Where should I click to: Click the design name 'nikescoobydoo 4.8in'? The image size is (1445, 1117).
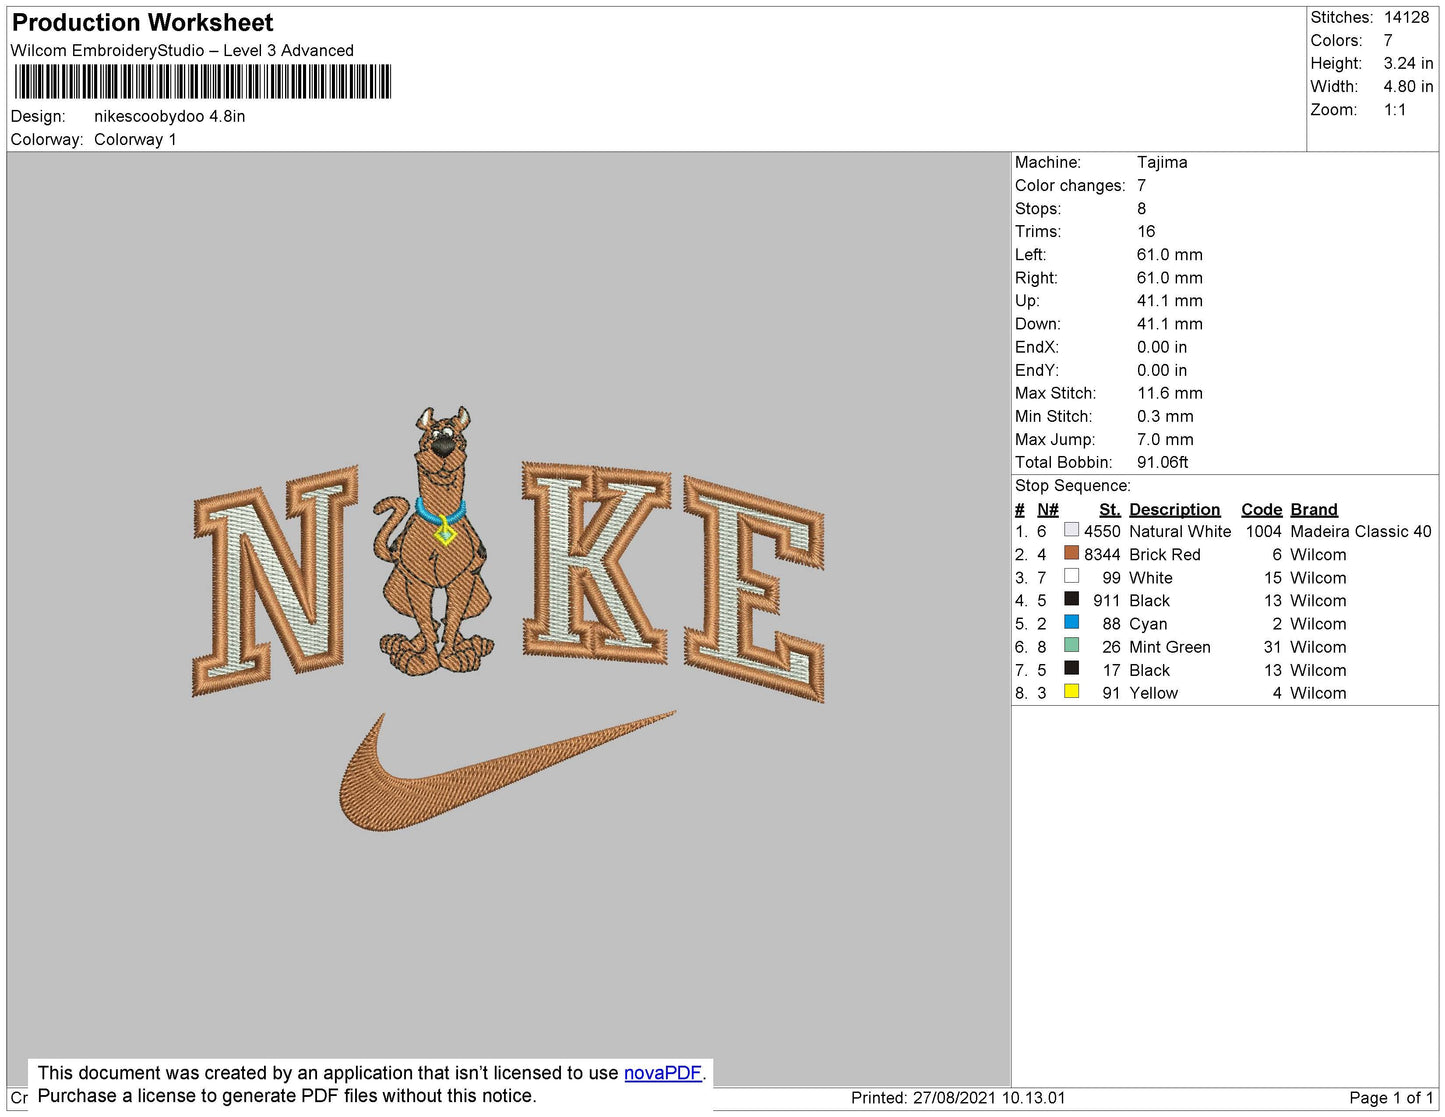(170, 116)
